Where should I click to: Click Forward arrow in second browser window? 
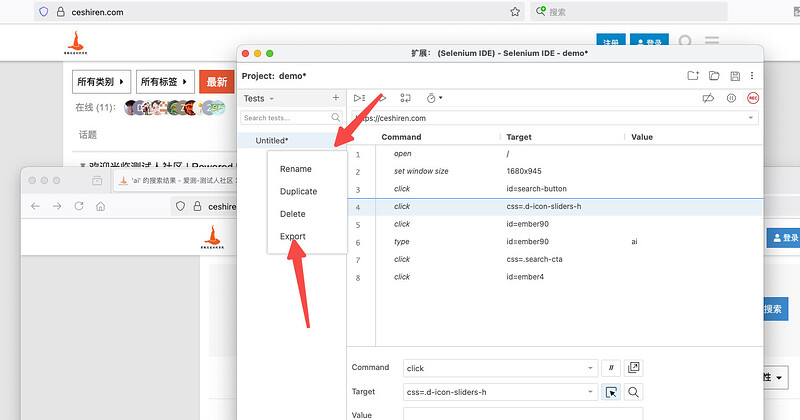tap(57, 206)
